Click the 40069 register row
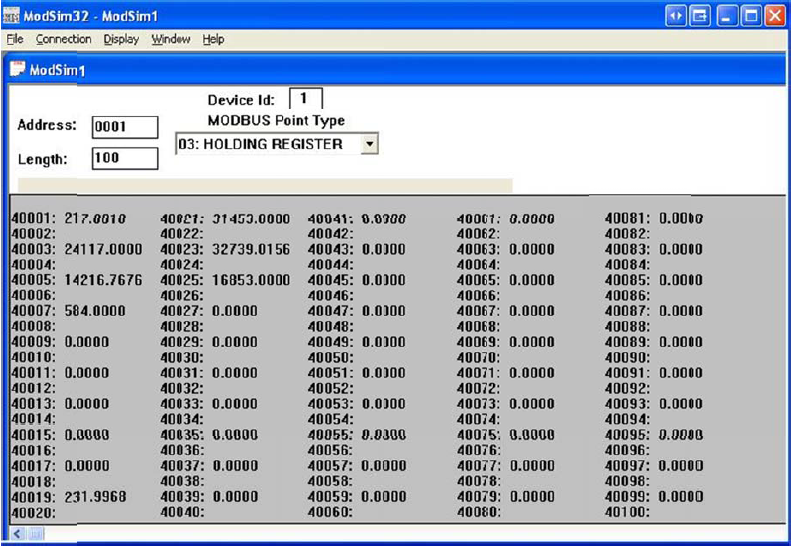The image size is (793, 547). (x=506, y=342)
